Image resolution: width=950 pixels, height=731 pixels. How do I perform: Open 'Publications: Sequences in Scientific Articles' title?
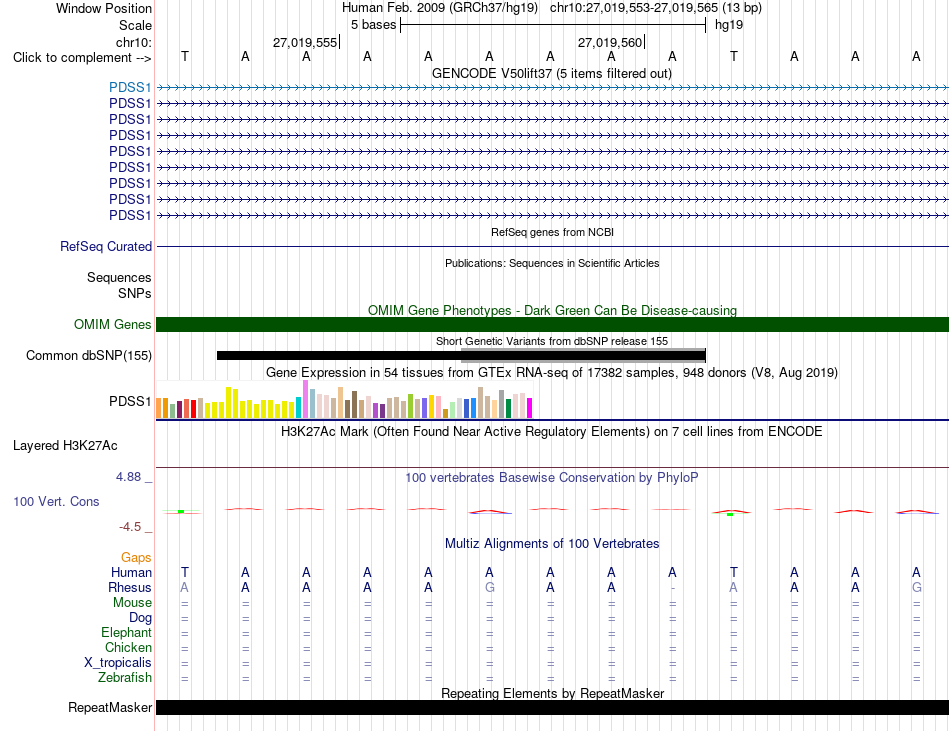click(552, 263)
